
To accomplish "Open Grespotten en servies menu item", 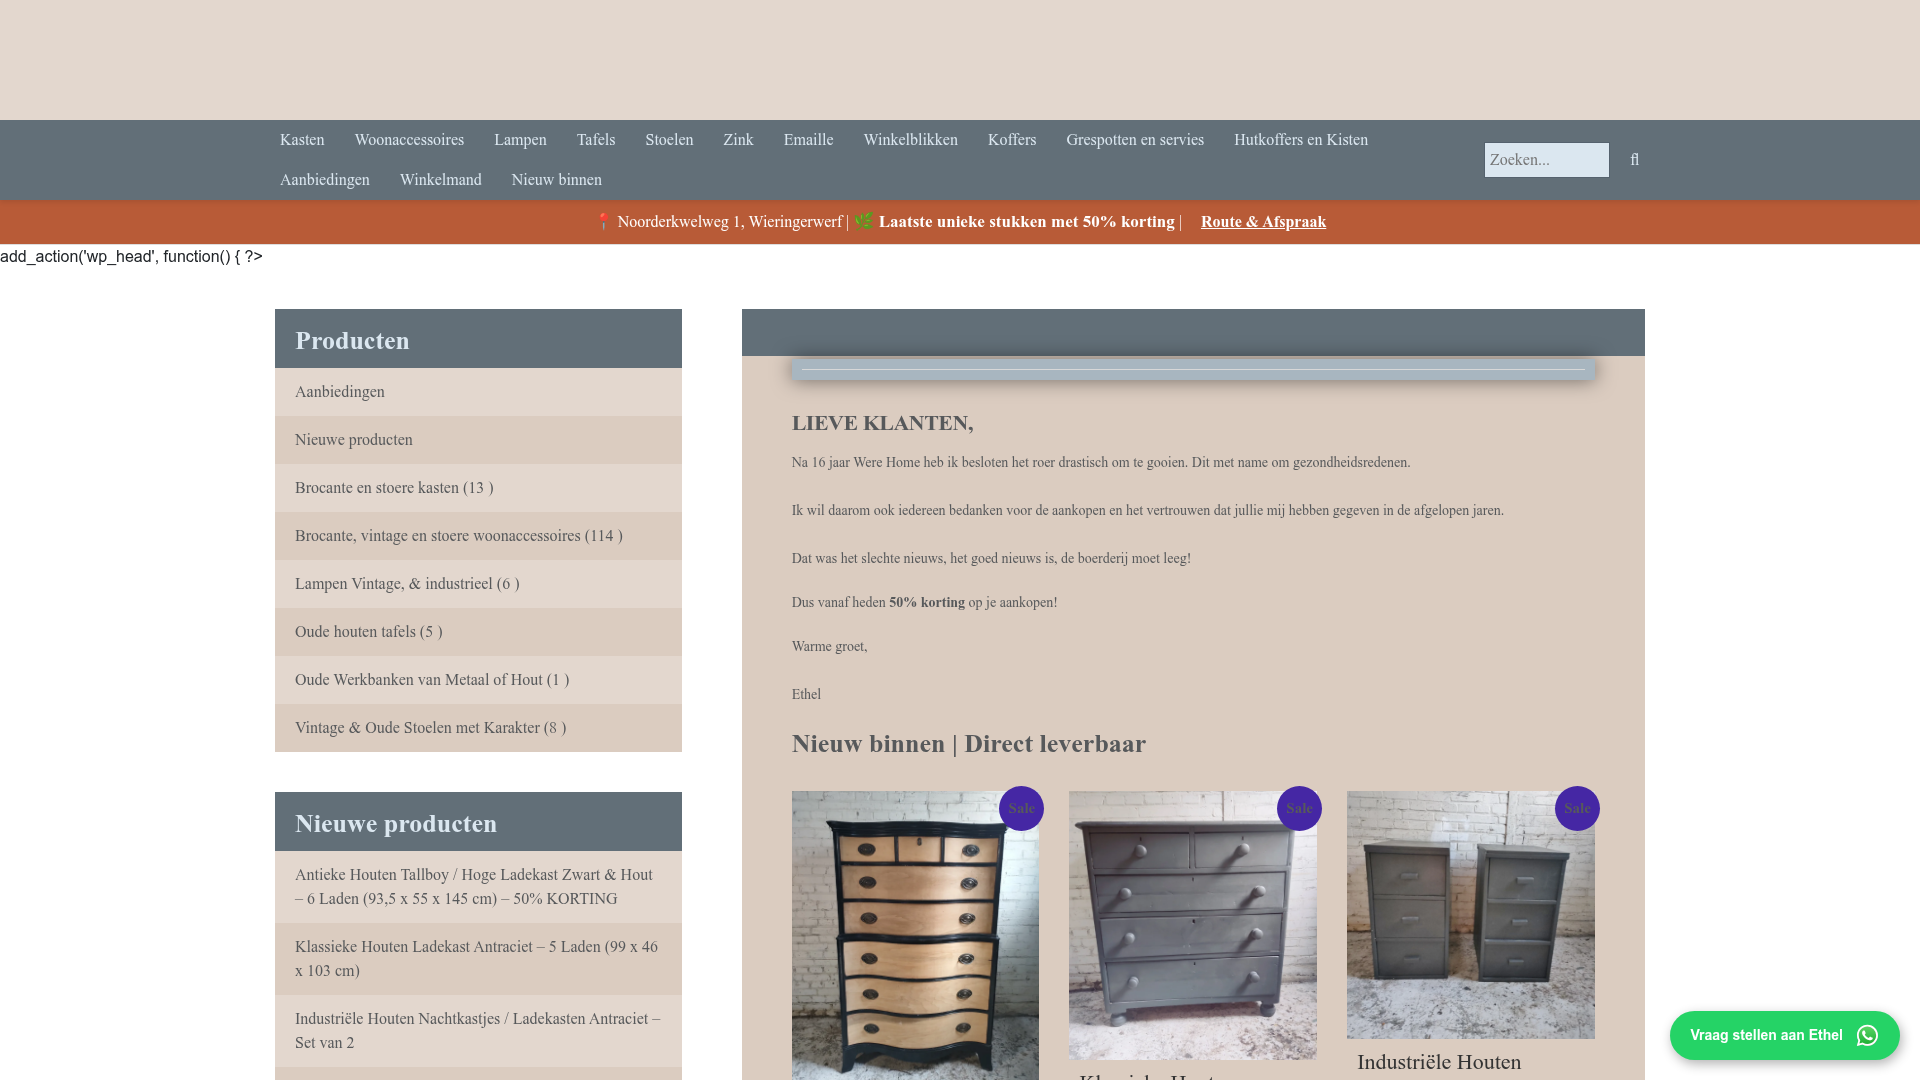I will 1135,140.
